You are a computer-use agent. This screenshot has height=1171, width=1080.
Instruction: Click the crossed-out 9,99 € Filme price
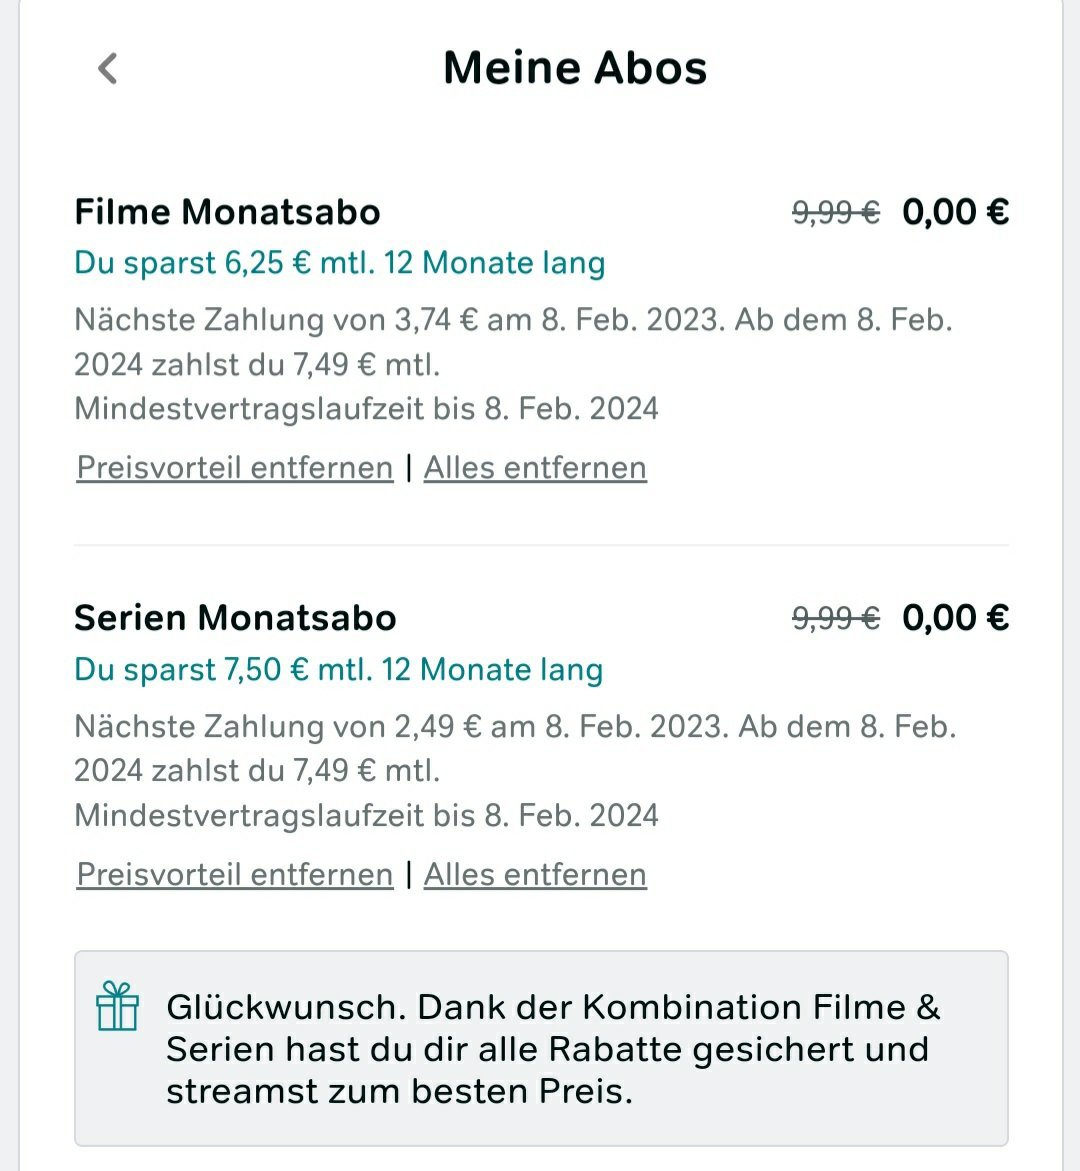click(836, 214)
